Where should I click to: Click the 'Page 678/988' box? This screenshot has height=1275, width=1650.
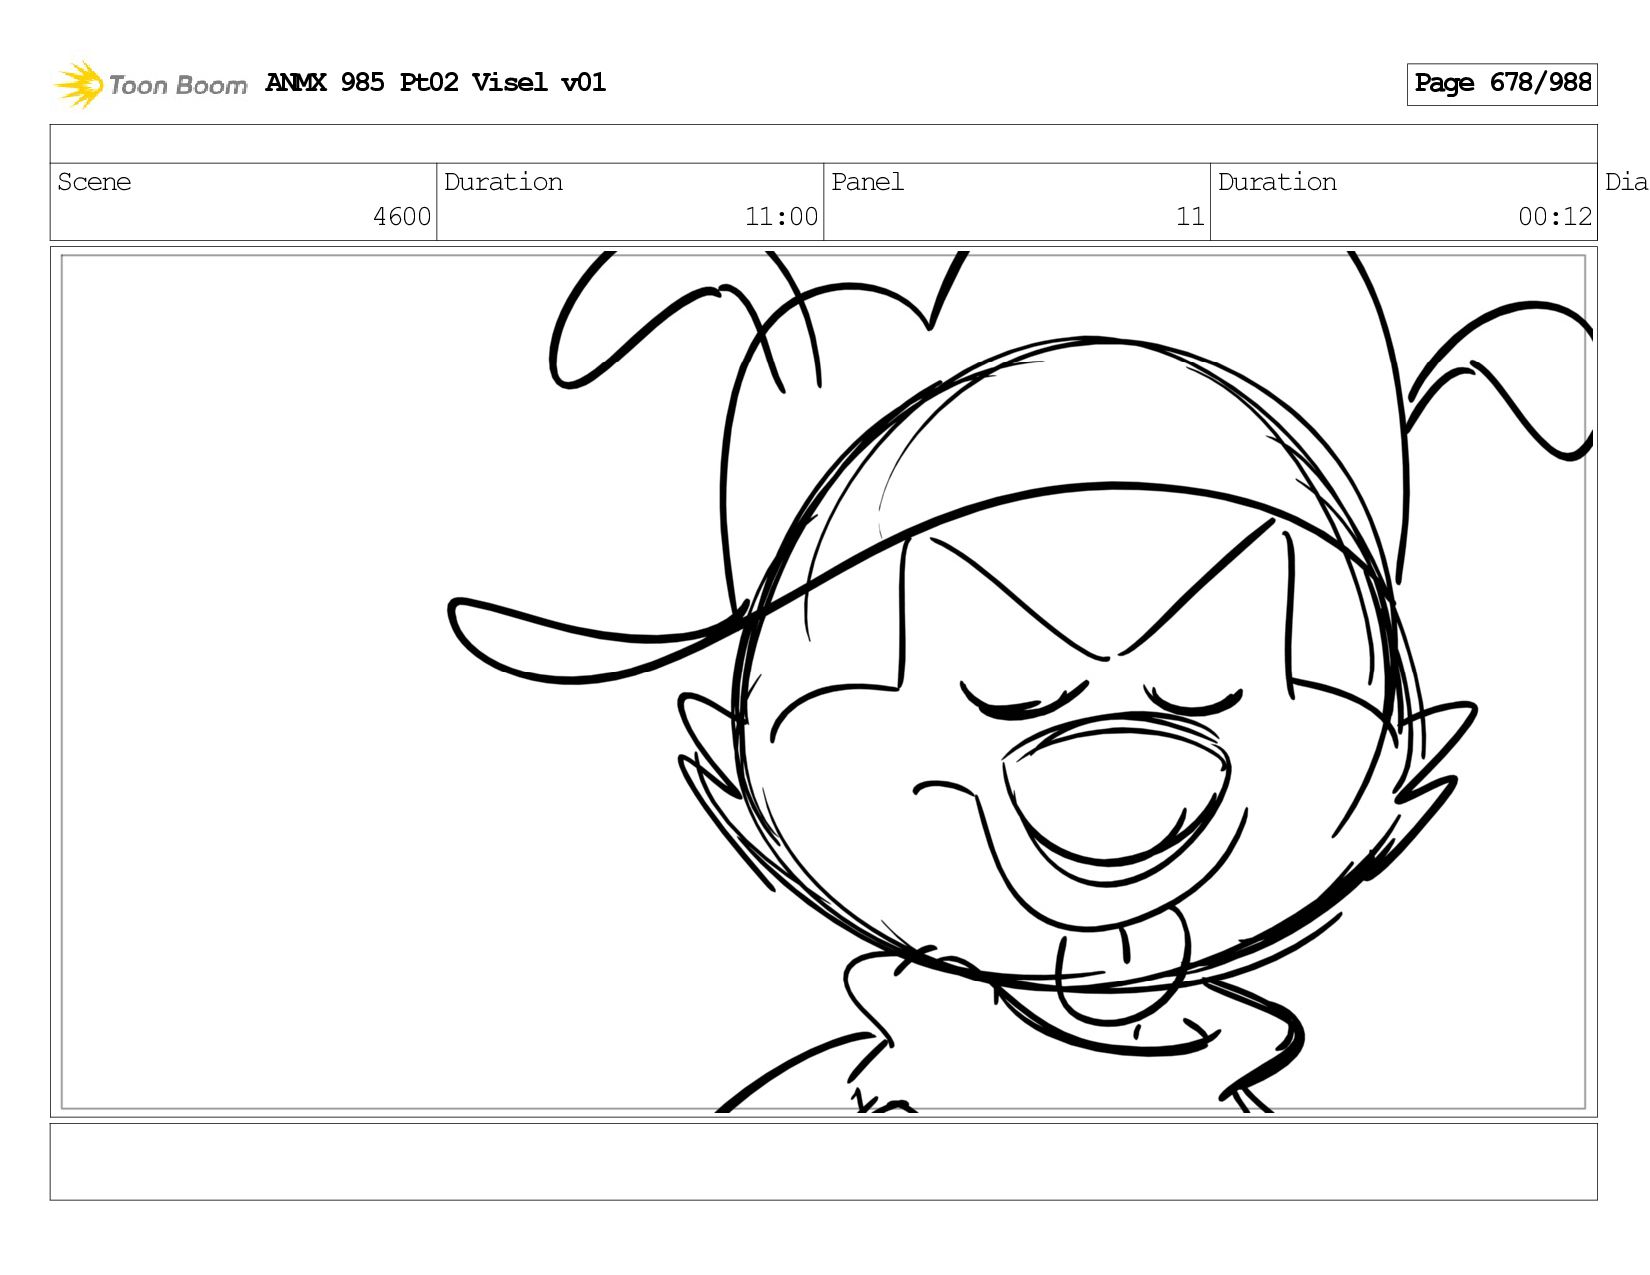click(1502, 84)
